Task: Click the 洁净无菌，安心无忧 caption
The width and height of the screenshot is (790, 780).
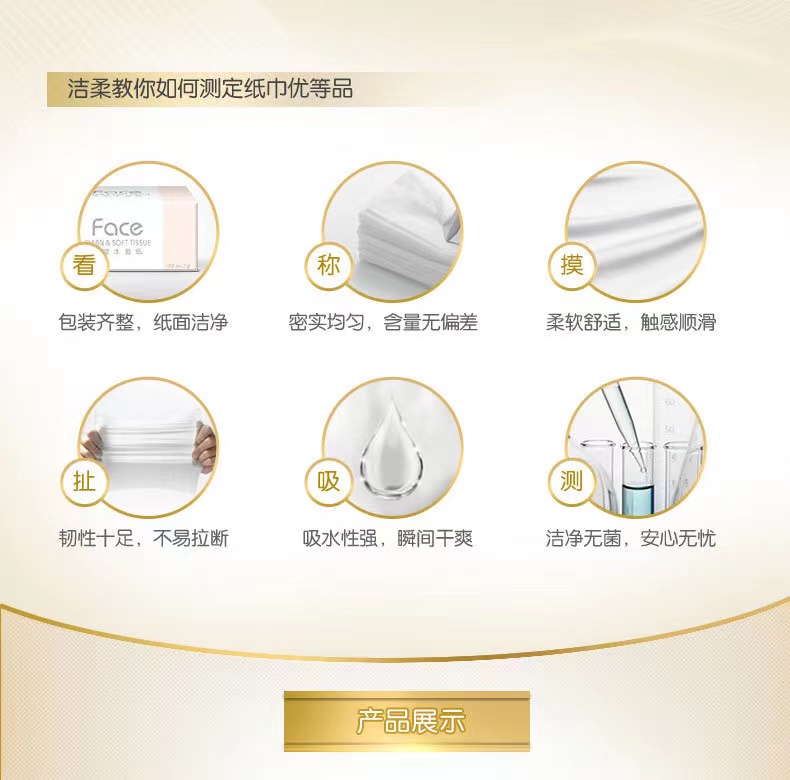Action: click(x=631, y=538)
